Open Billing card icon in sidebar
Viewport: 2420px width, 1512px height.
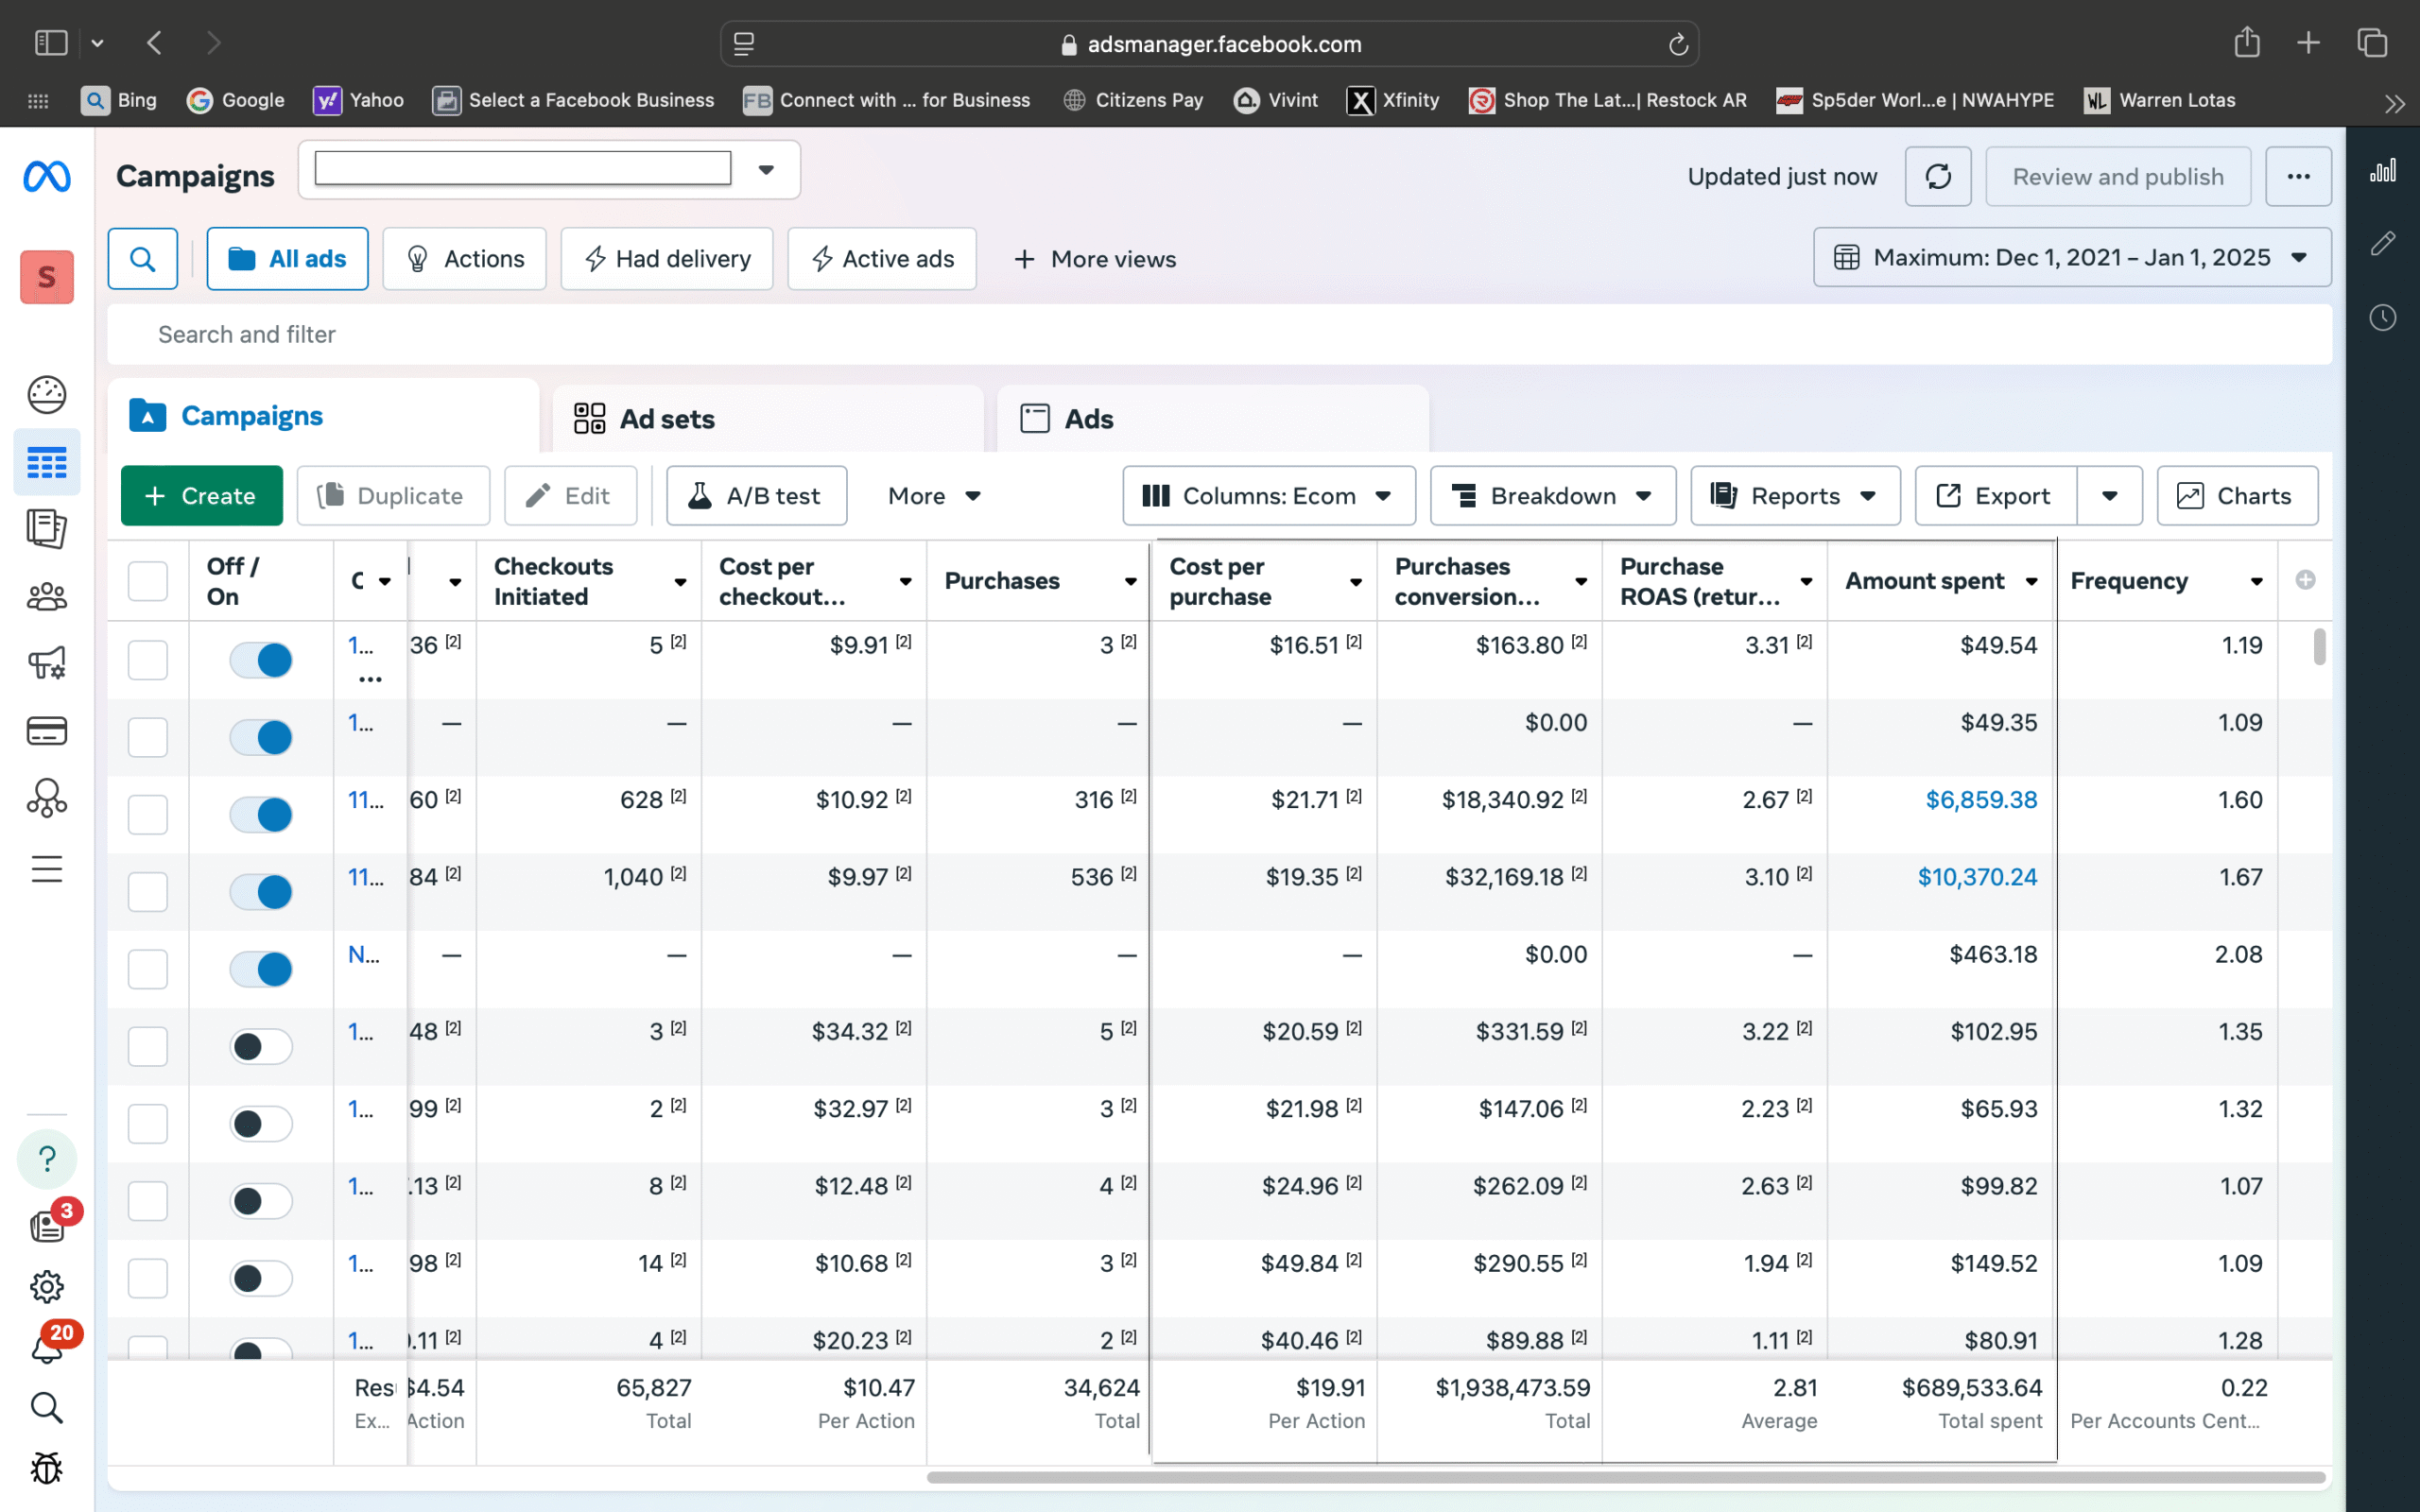click(47, 731)
